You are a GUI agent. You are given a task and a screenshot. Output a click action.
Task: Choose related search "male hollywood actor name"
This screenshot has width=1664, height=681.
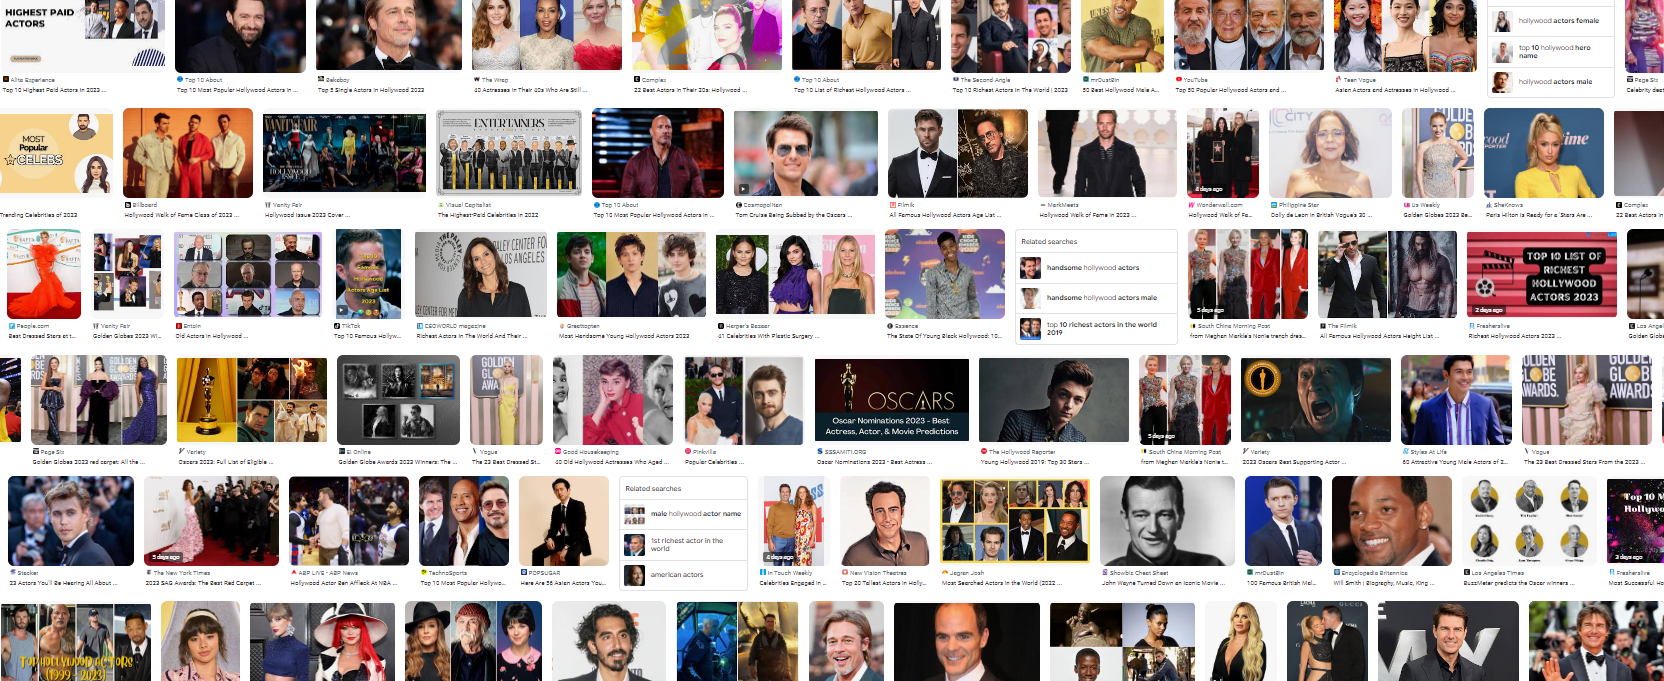click(x=684, y=514)
